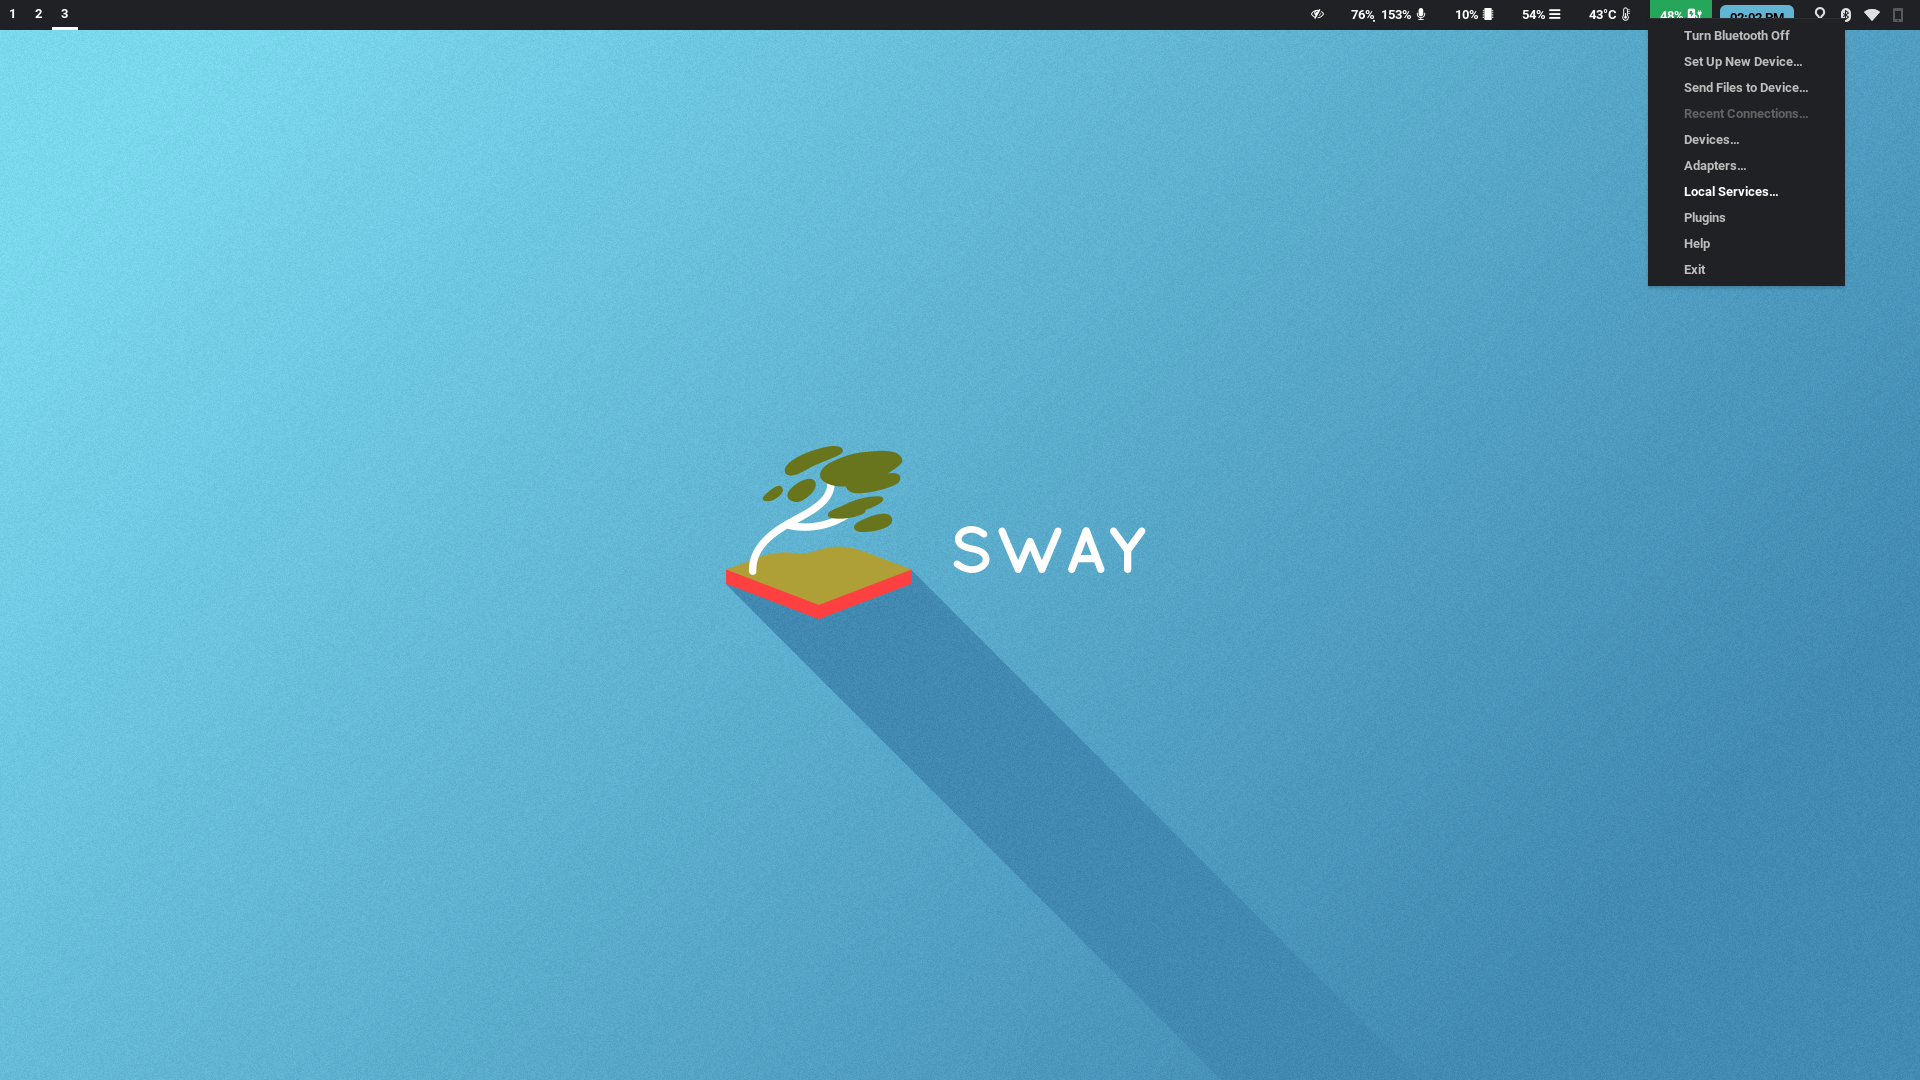The width and height of the screenshot is (1920, 1080).
Task: Open Adapters from the Bluetooth menu
Action: click(1714, 165)
